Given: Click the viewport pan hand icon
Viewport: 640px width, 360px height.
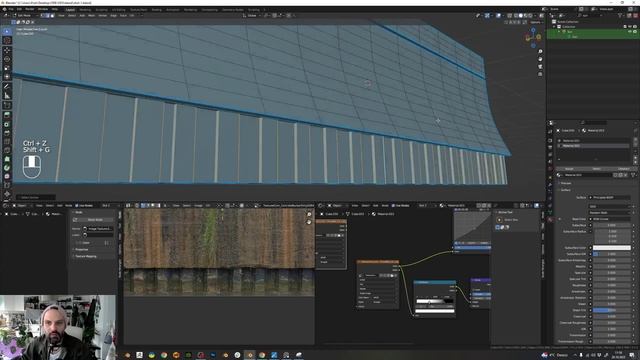Looking at the screenshot, I should [x=540, y=59].
